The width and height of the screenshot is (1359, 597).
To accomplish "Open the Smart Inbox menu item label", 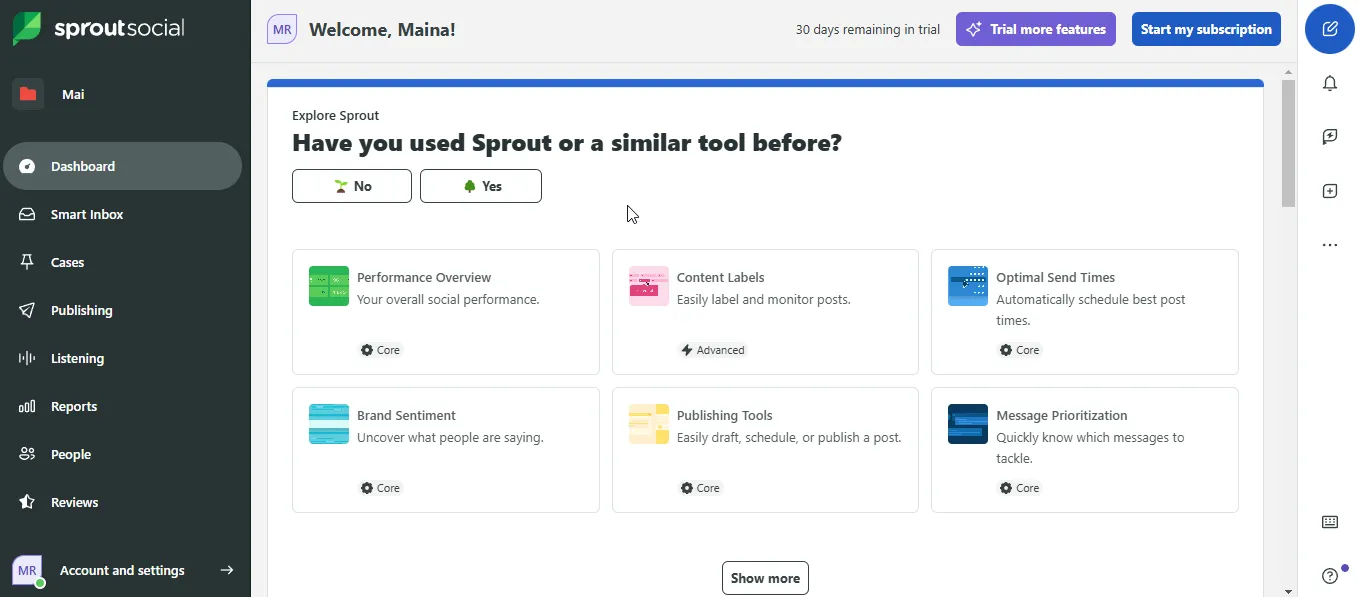I will point(87,214).
